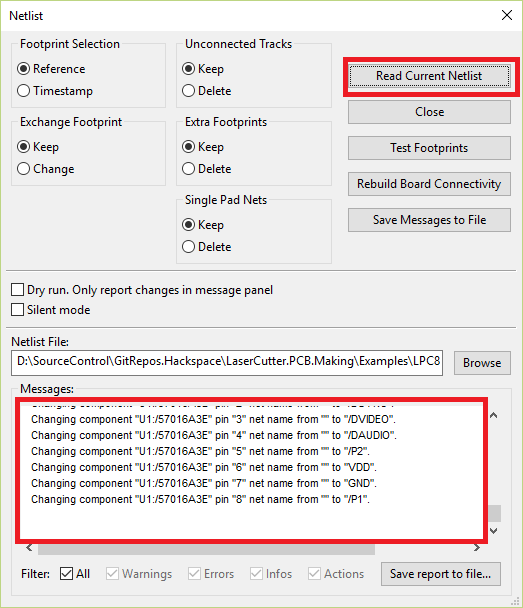Click Save report to file button
Viewport: 523px width, 608px height.
(x=441, y=574)
